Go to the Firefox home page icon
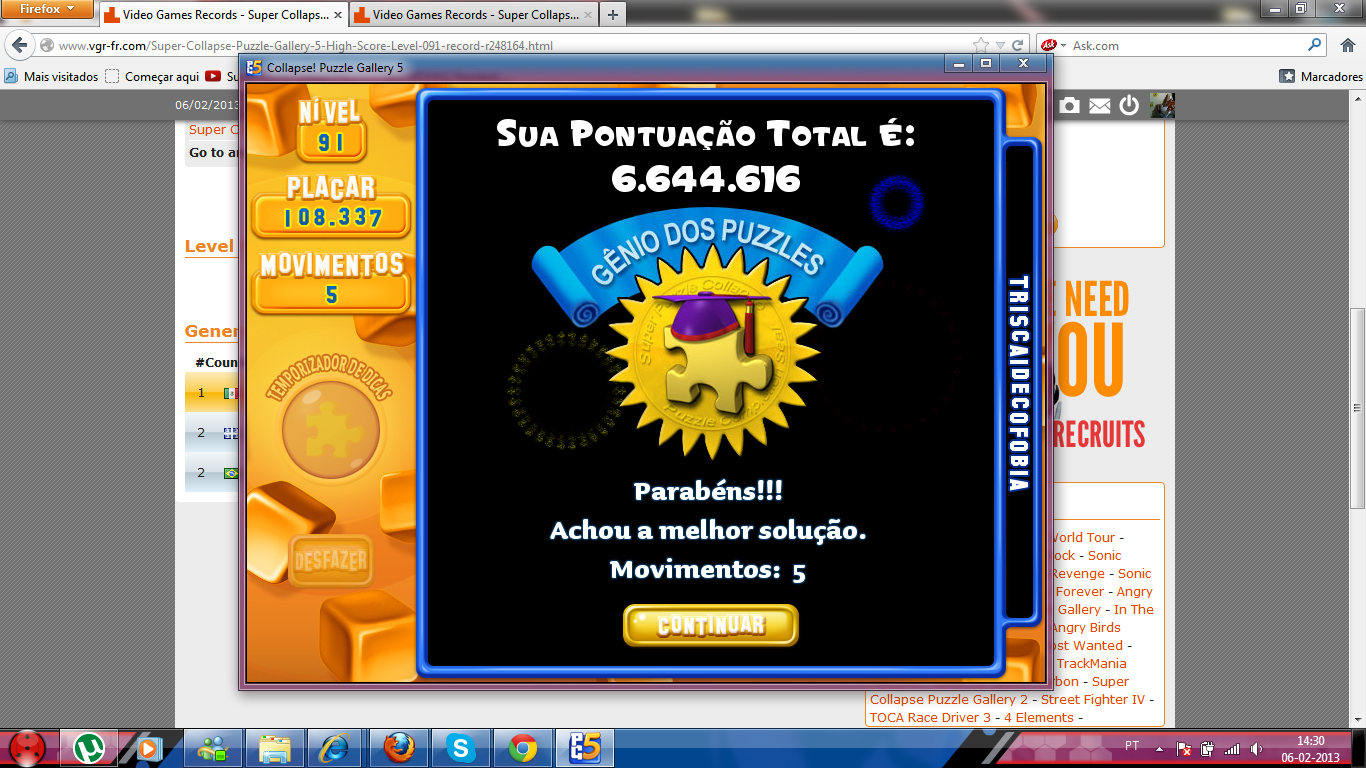1366x768 pixels. [1346, 45]
